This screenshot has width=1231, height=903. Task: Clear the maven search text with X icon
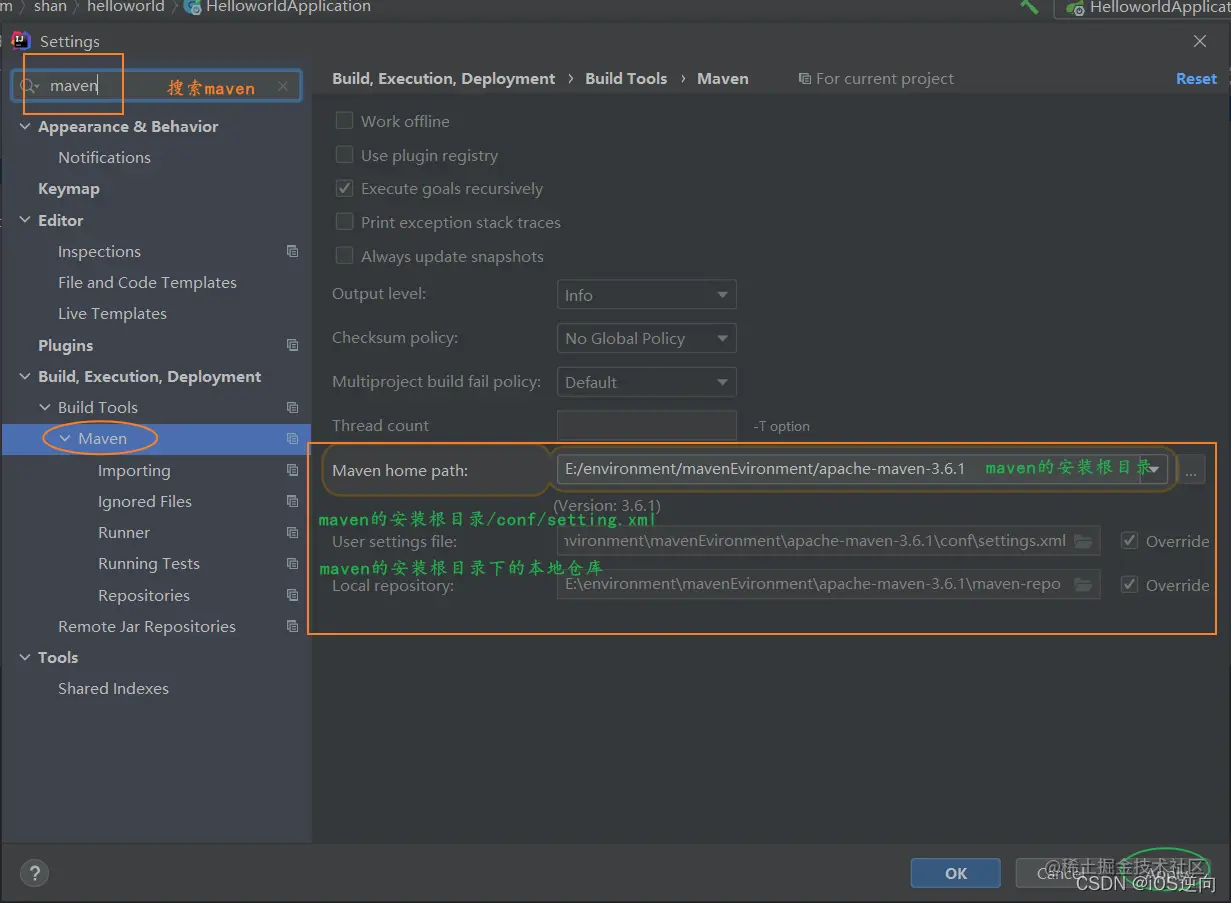(x=283, y=87)
